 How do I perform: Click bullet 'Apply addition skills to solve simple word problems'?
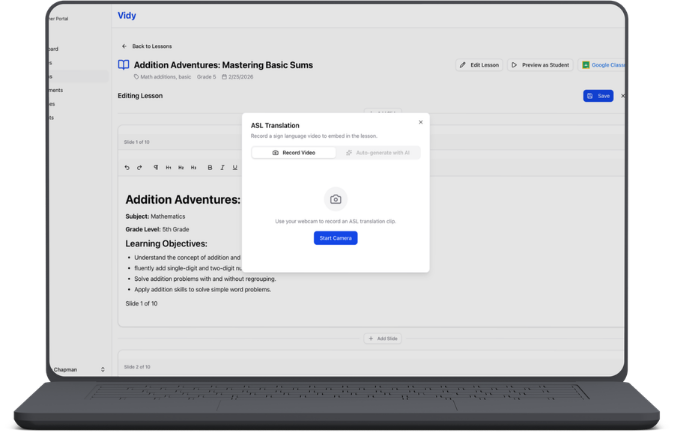click(x=203, y=290)
